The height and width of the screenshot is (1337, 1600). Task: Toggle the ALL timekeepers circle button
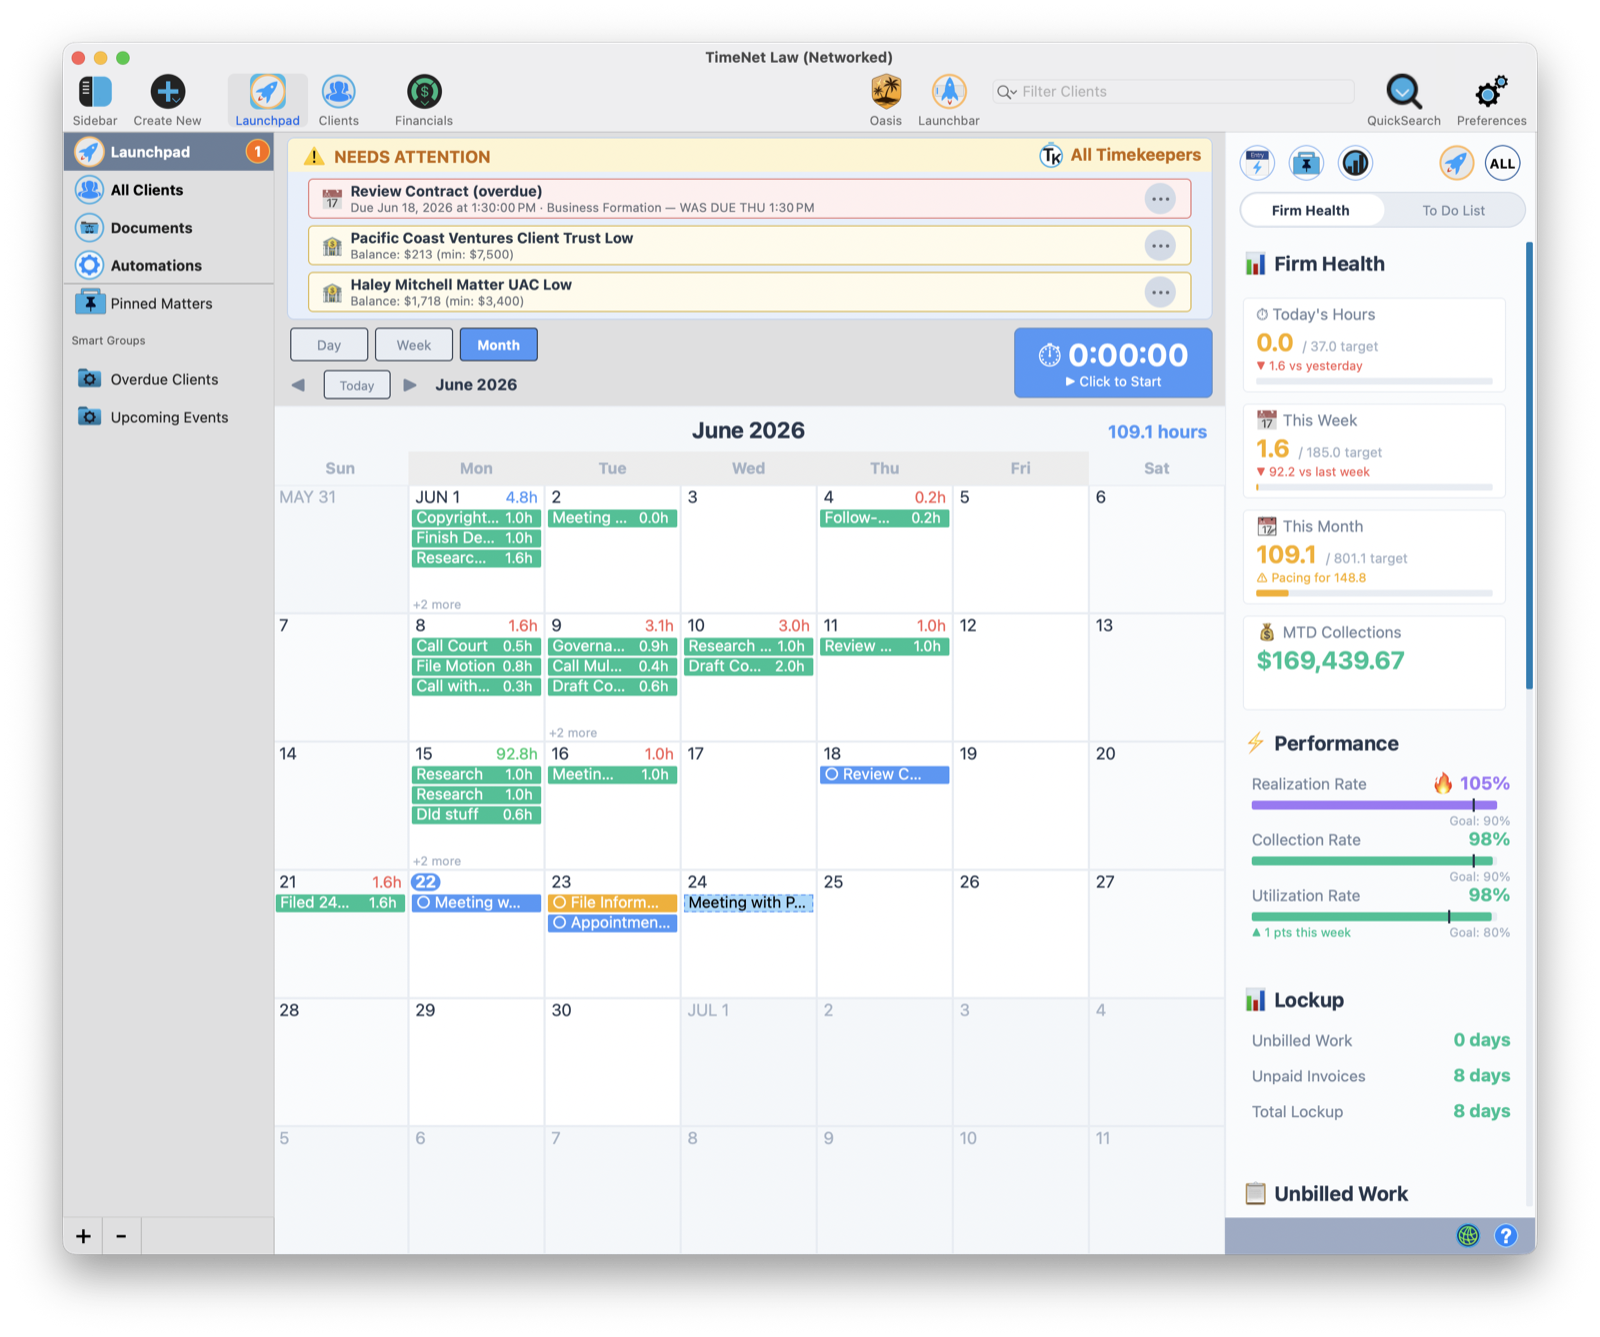[1502, 163]
